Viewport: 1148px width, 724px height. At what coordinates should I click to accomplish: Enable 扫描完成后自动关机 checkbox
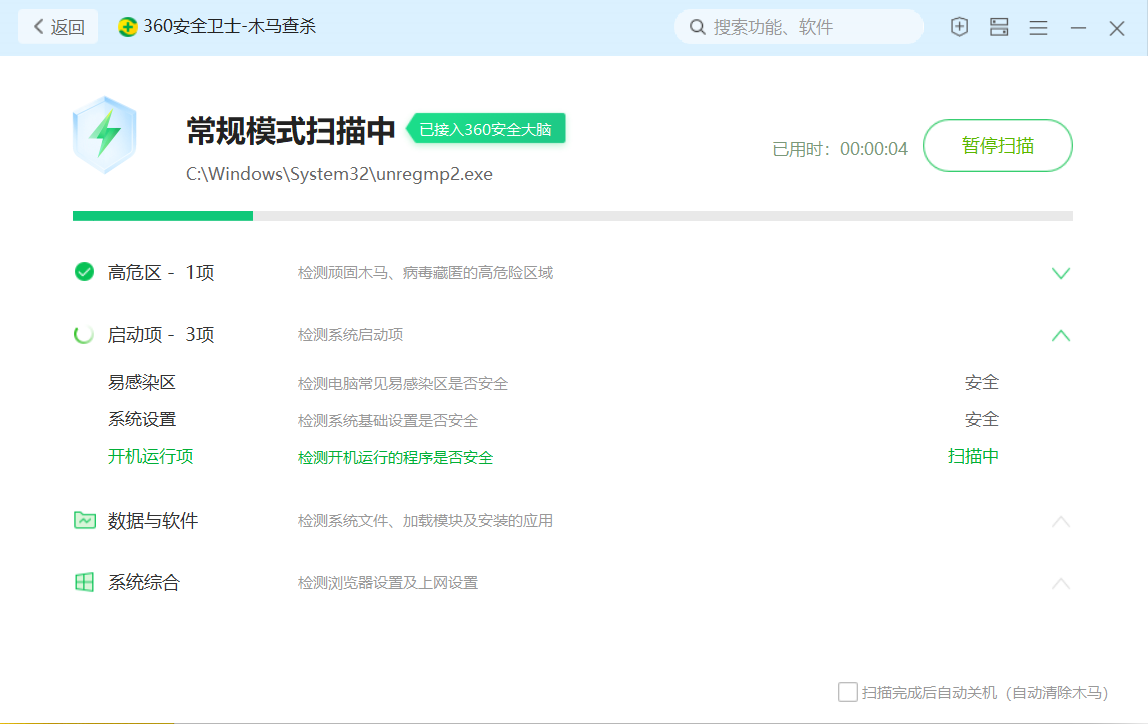click(x=848, y=692)
